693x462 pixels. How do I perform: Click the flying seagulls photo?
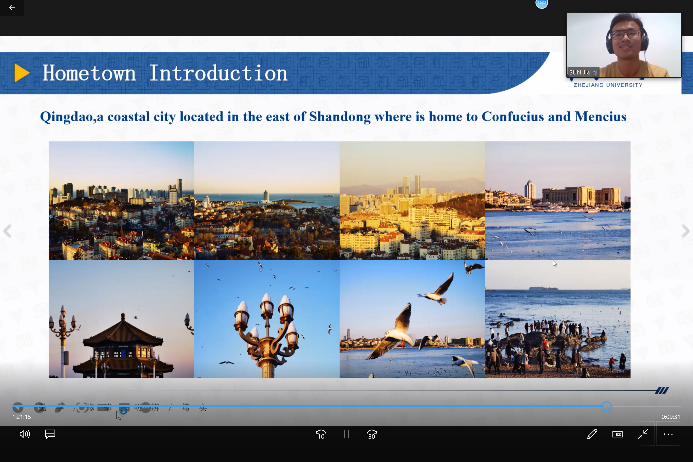point(412,318)
